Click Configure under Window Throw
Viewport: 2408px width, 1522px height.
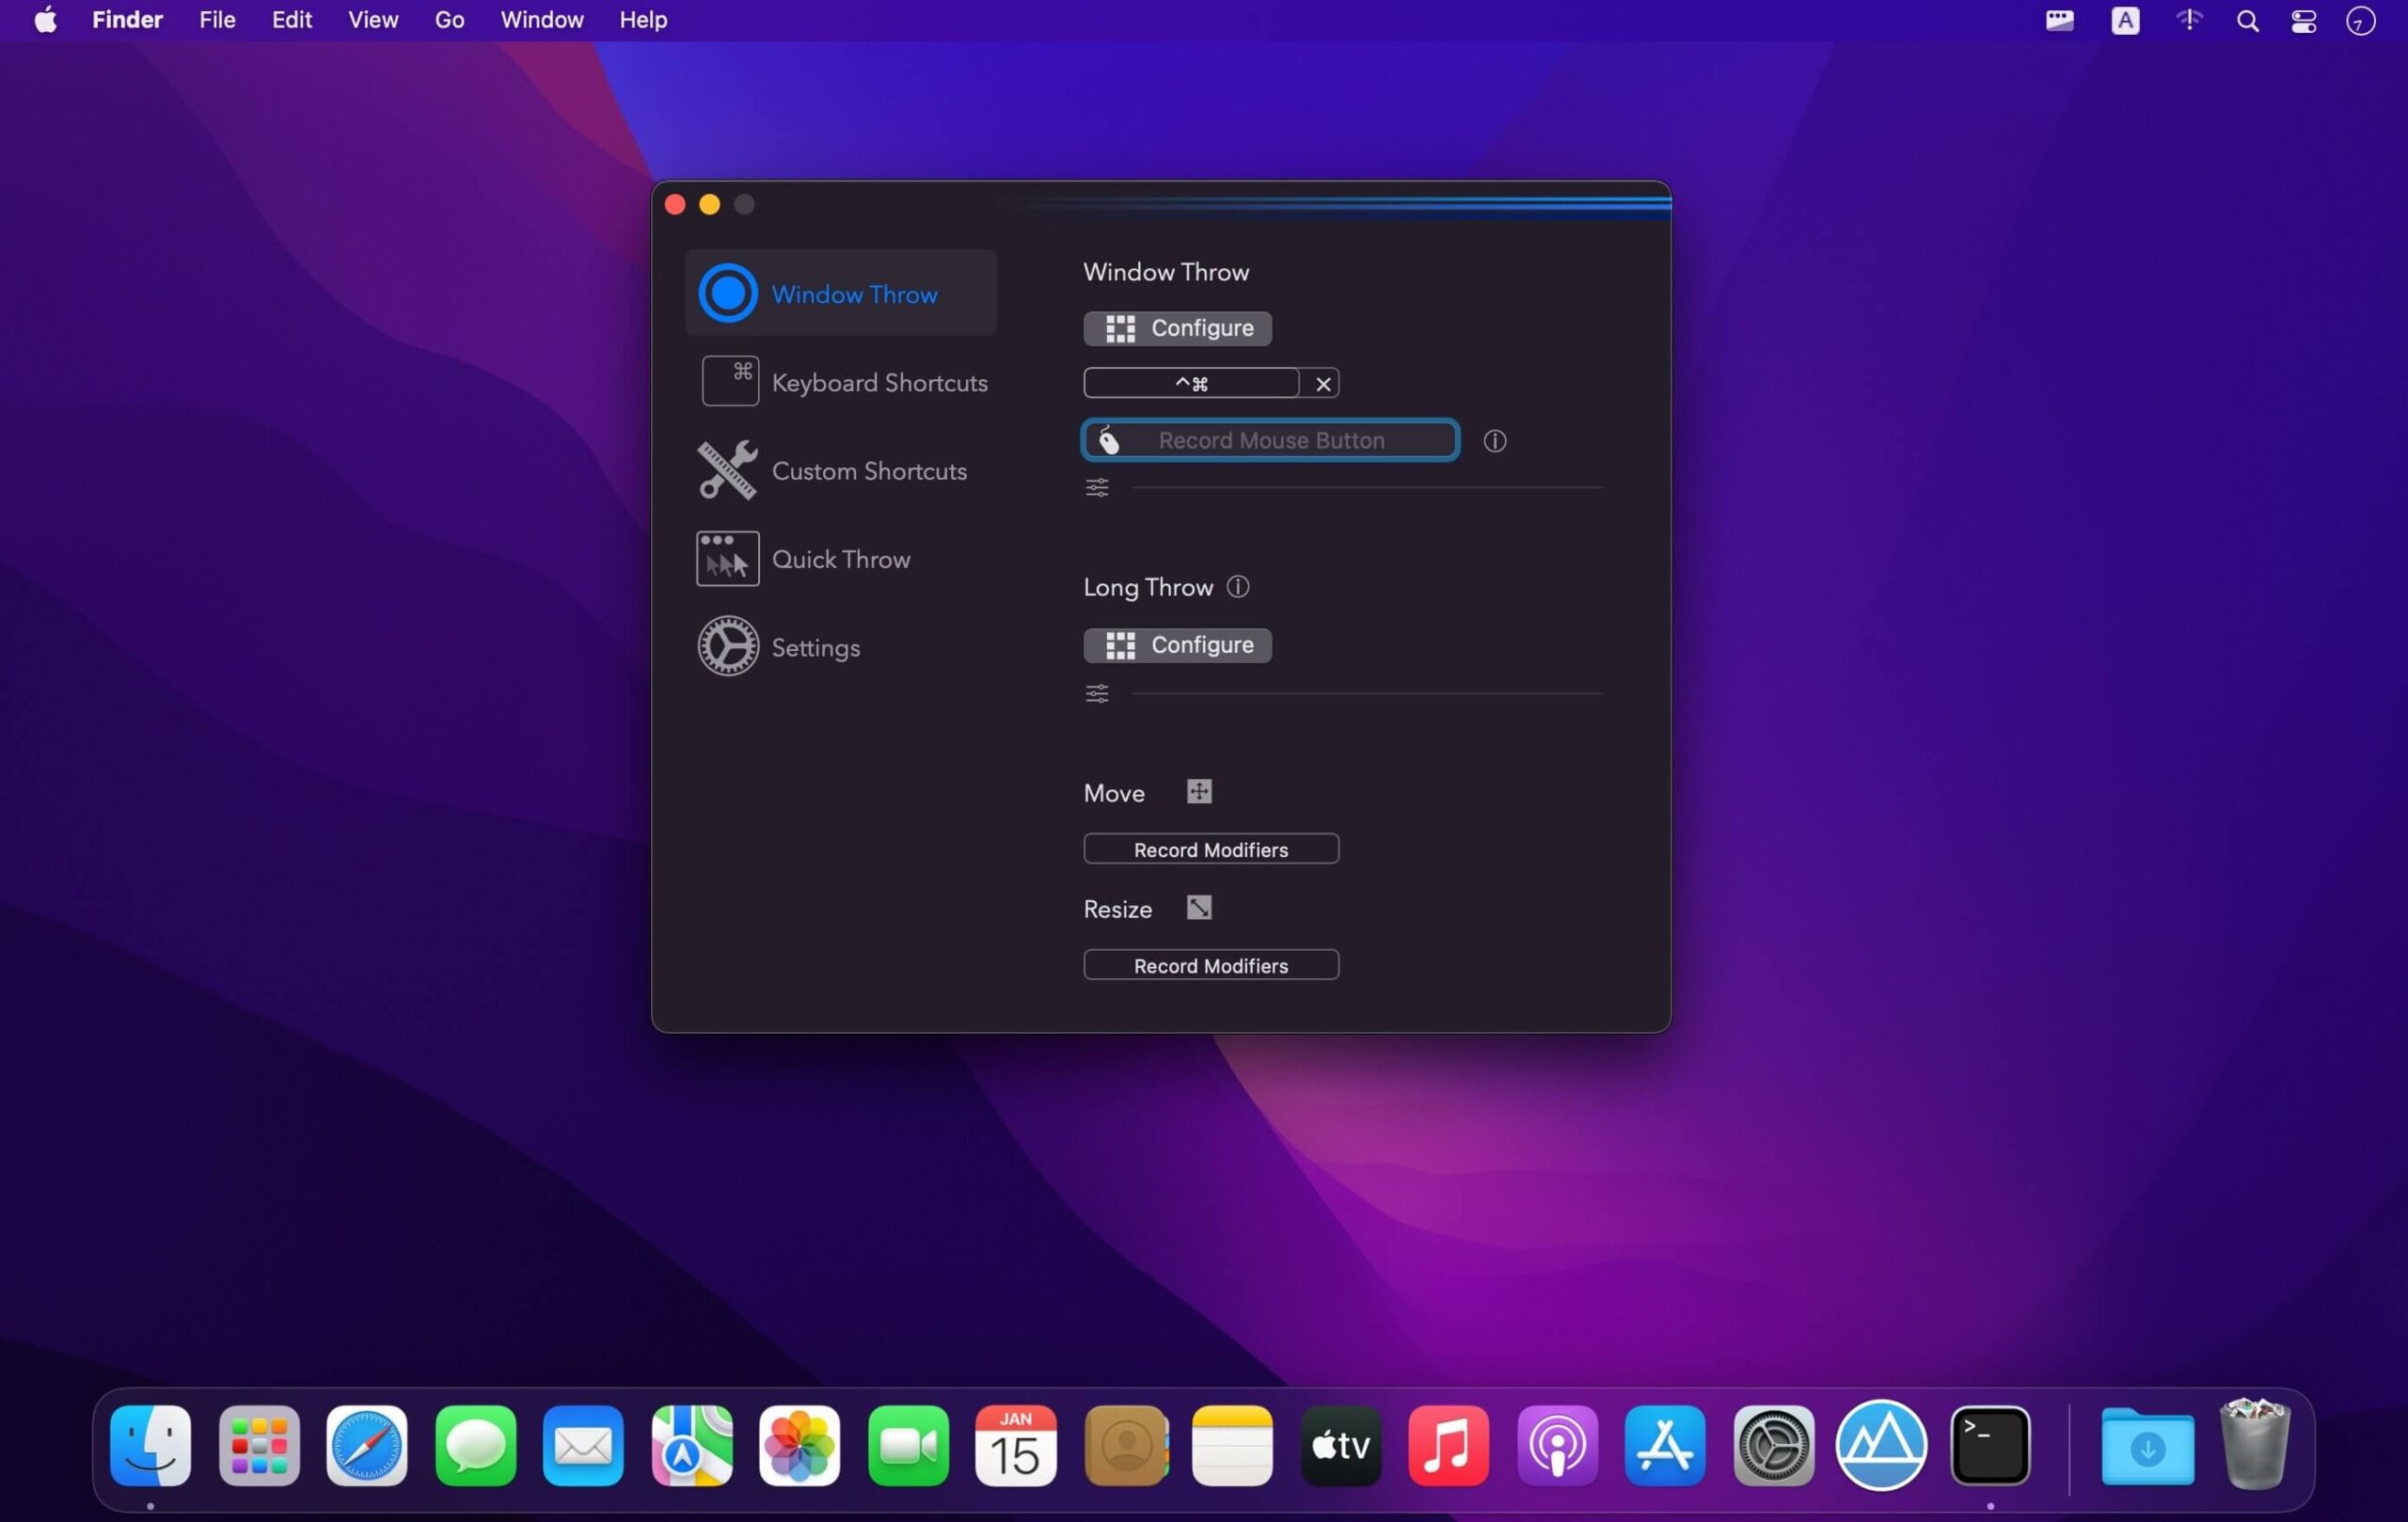coord(1176,328)
